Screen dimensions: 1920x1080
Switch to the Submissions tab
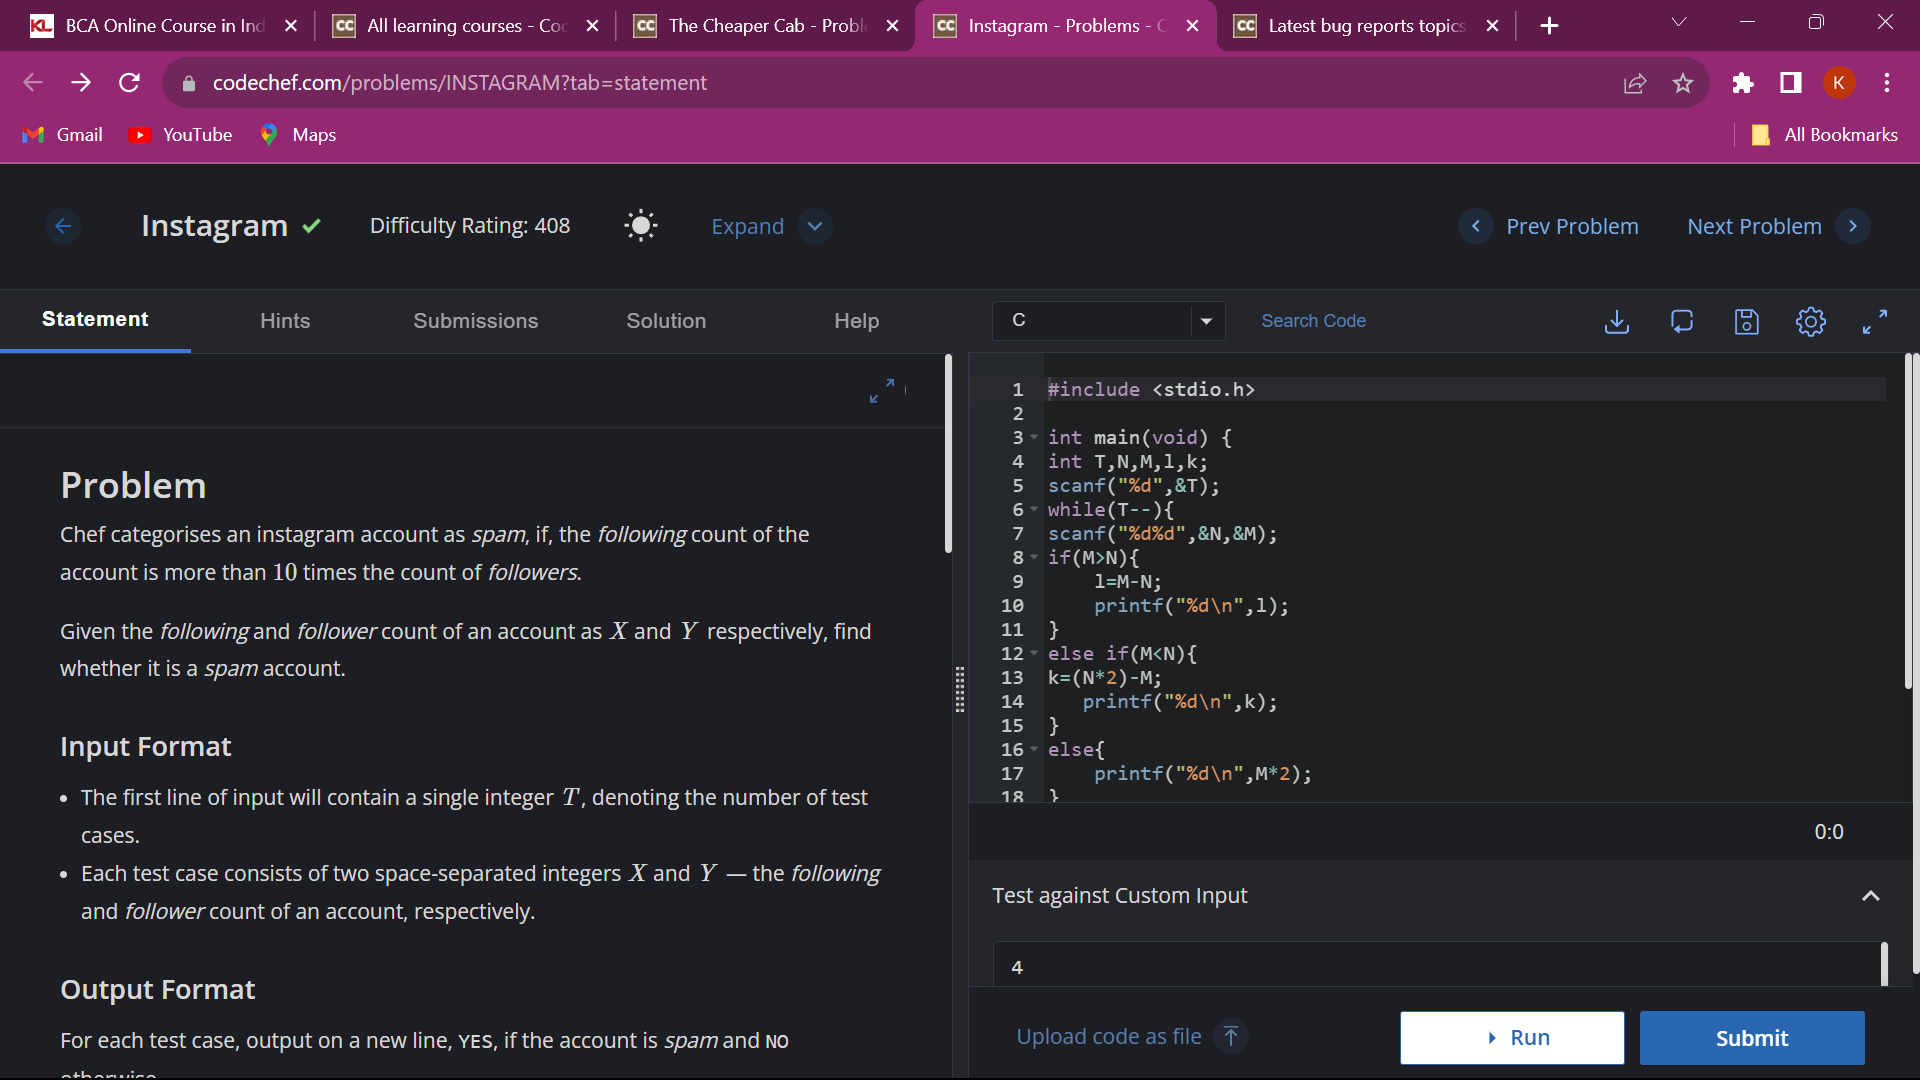(475, 321)
